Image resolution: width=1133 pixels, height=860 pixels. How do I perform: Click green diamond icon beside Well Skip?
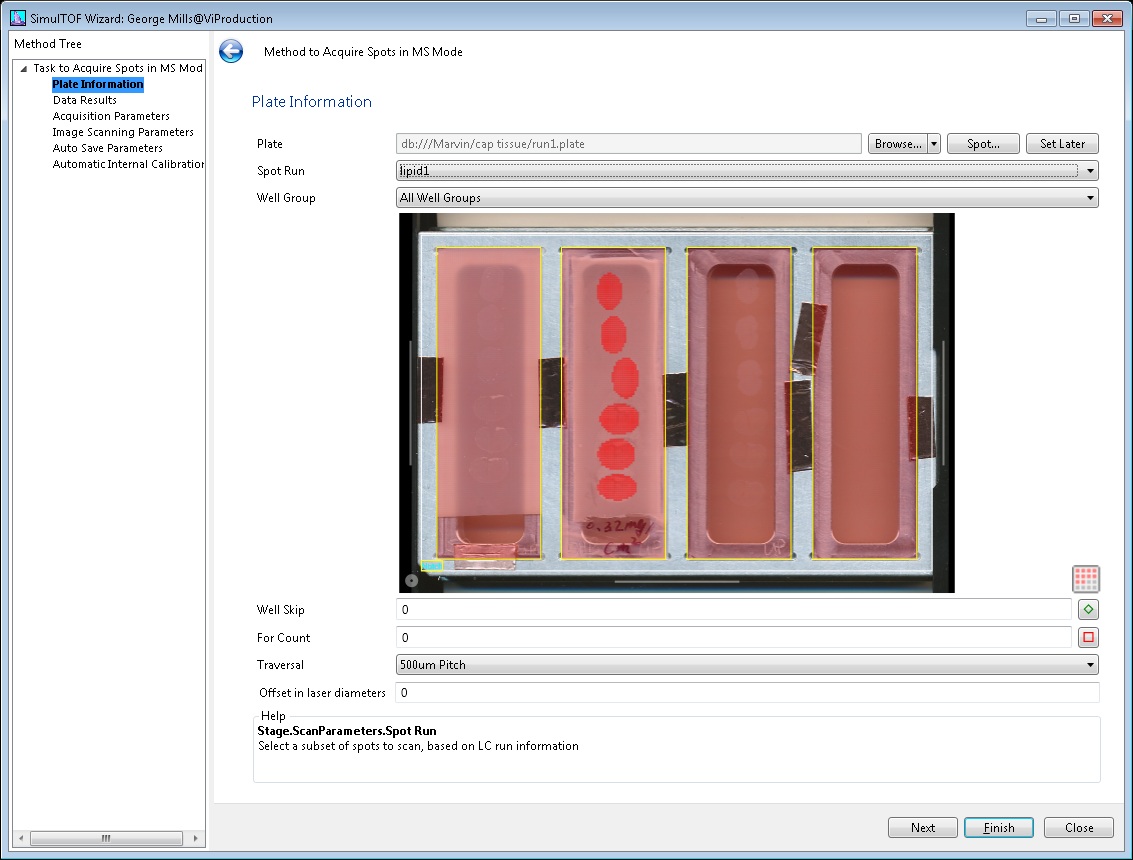(x=1088, y=610)
